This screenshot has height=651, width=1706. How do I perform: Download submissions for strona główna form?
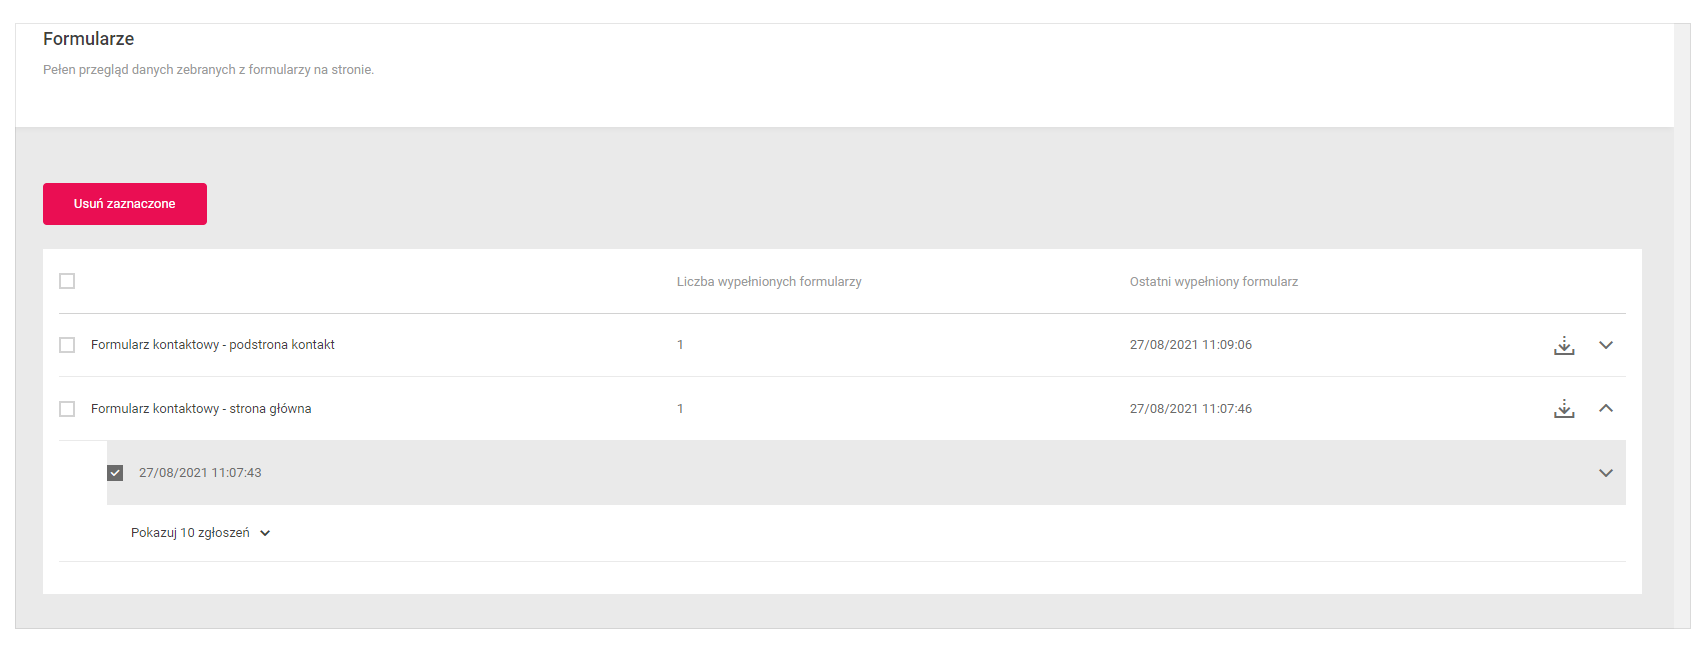(x=1564, y=409)
